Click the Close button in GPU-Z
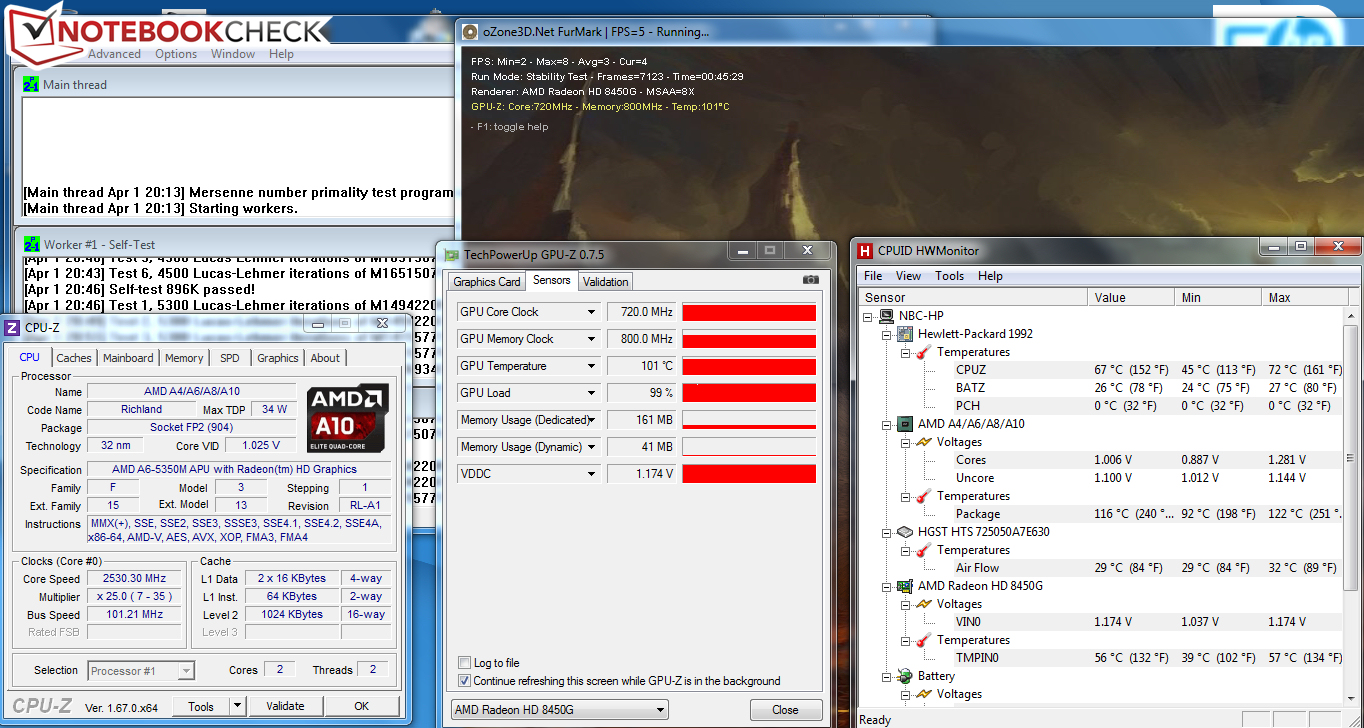This screenshot has width=1364, height=728. (x=785, y=710)
